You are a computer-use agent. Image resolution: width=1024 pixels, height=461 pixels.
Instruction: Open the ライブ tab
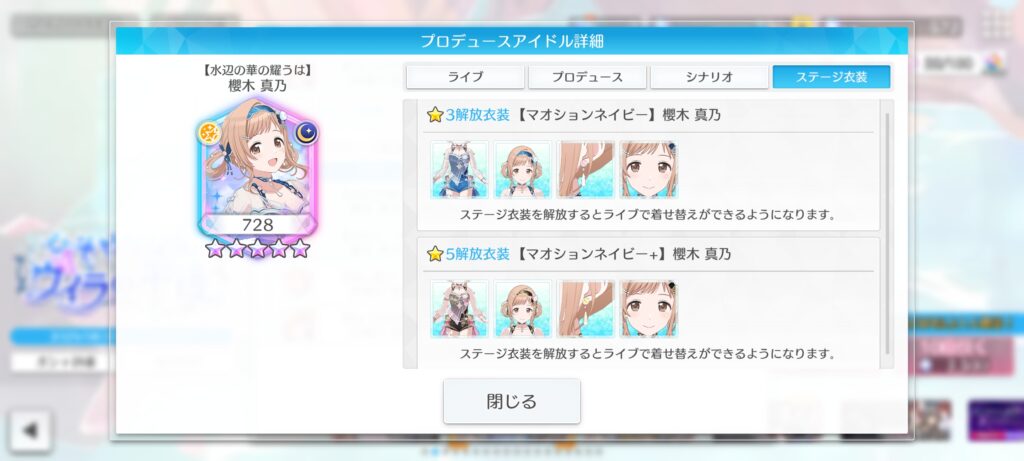click(x=465, y=76)
